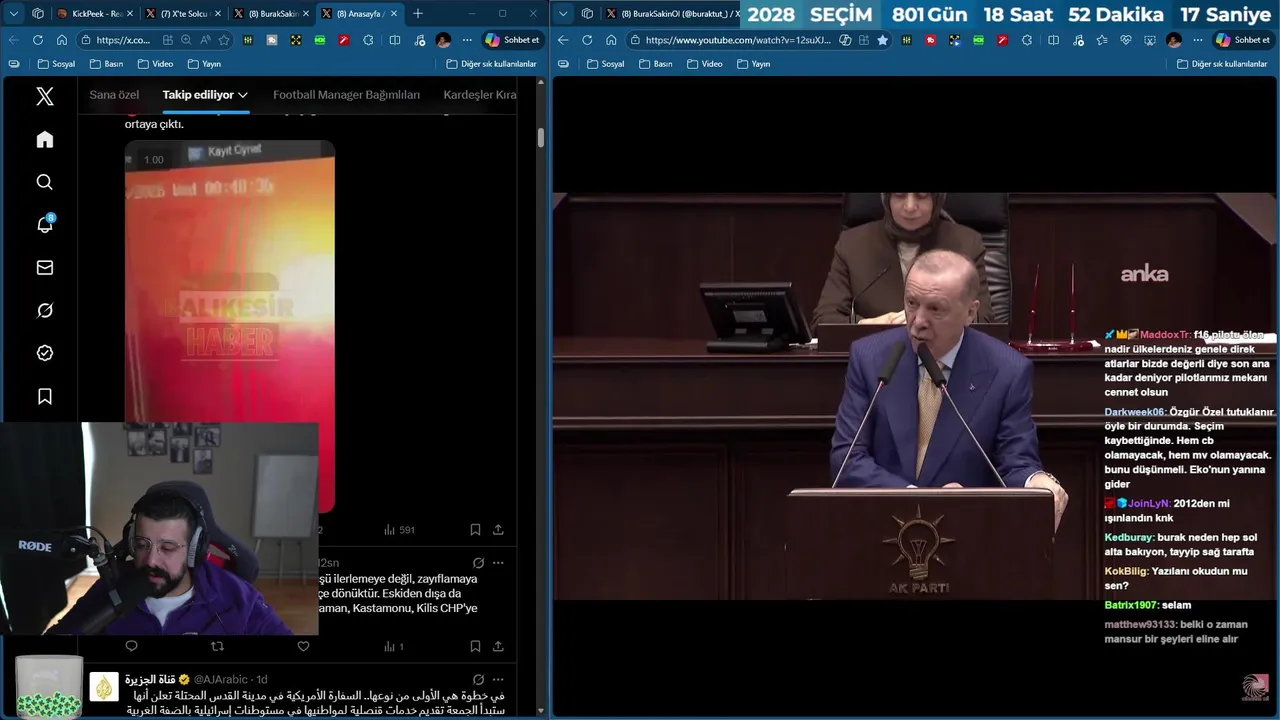Open a new tab in the left browser
This screenshot has height=720, width=1280.
pos(418,13)
